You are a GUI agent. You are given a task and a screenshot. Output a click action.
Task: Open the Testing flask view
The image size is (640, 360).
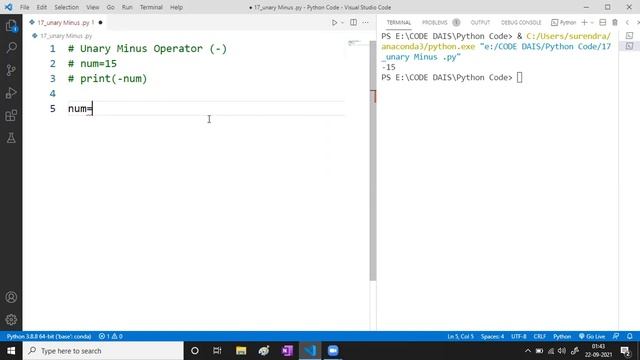[x=11, y=138]
